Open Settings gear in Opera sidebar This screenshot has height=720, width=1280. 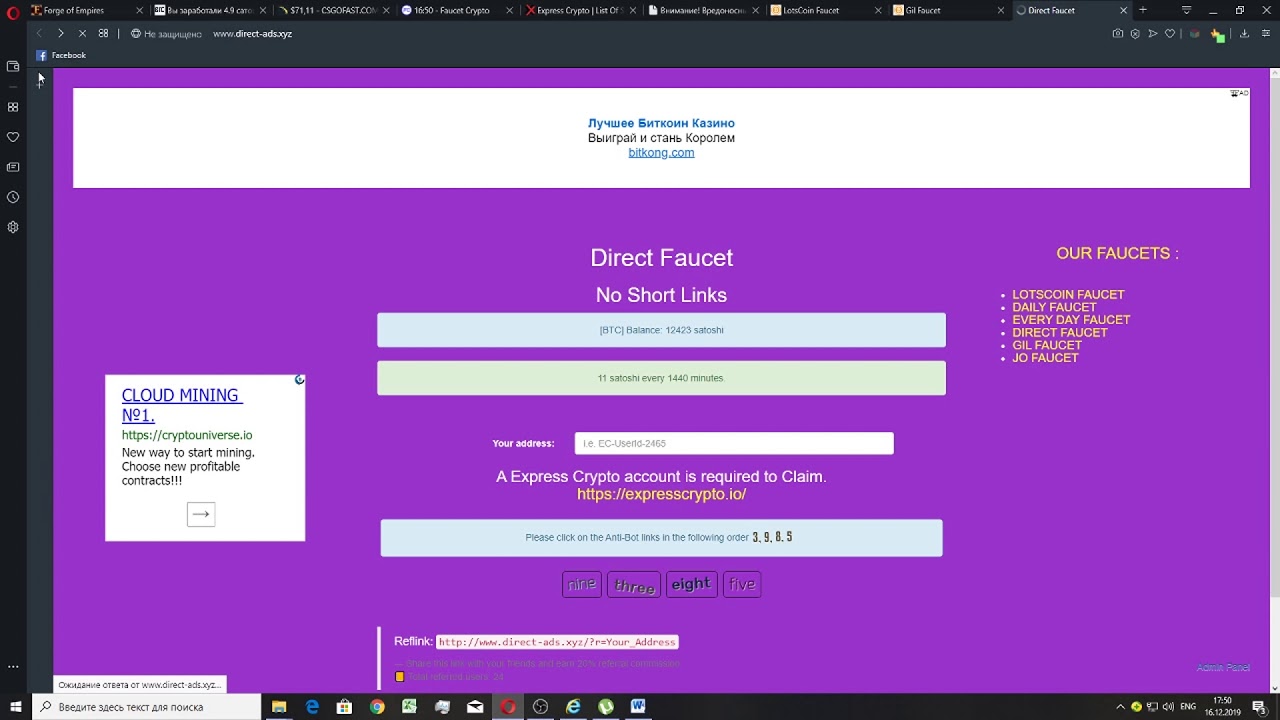13,227
